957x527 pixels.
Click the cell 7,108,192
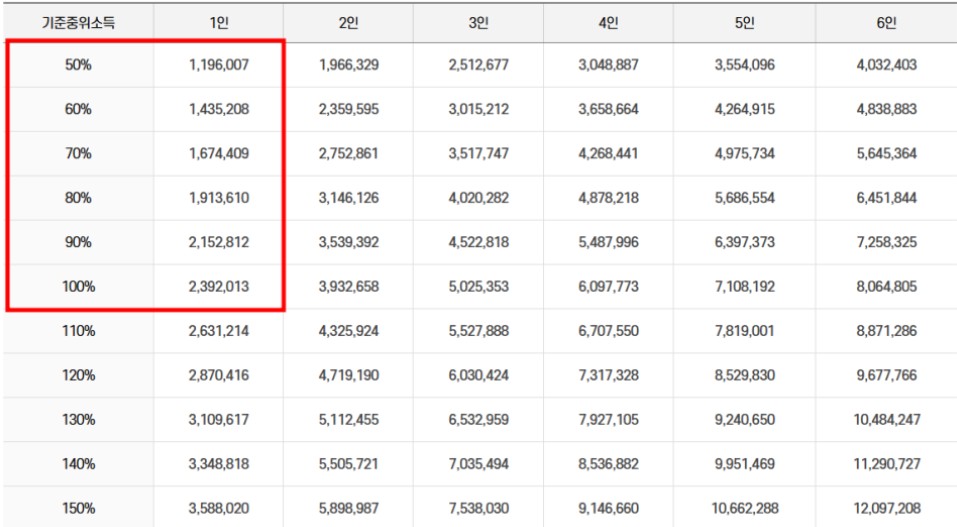click(745, 286)
